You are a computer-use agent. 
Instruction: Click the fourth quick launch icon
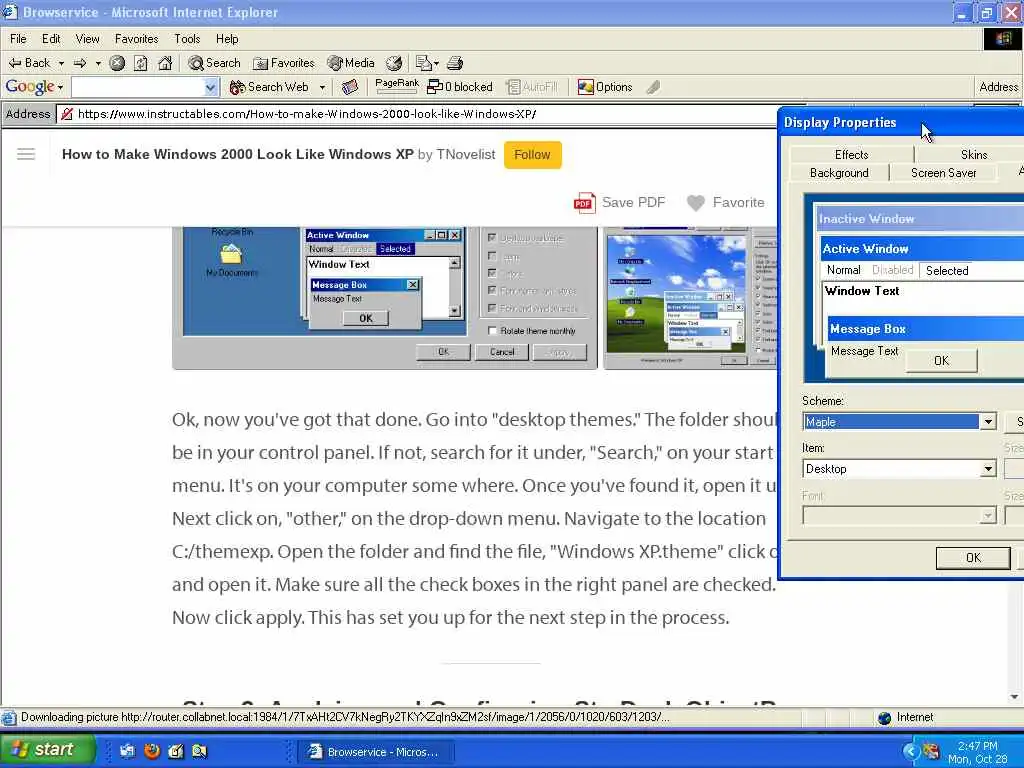tap(200, 751)
